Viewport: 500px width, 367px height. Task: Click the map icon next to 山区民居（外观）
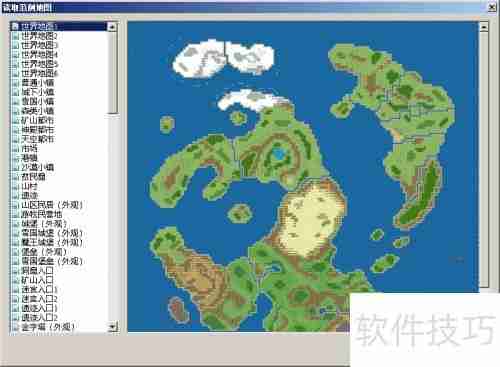[15, 205]
